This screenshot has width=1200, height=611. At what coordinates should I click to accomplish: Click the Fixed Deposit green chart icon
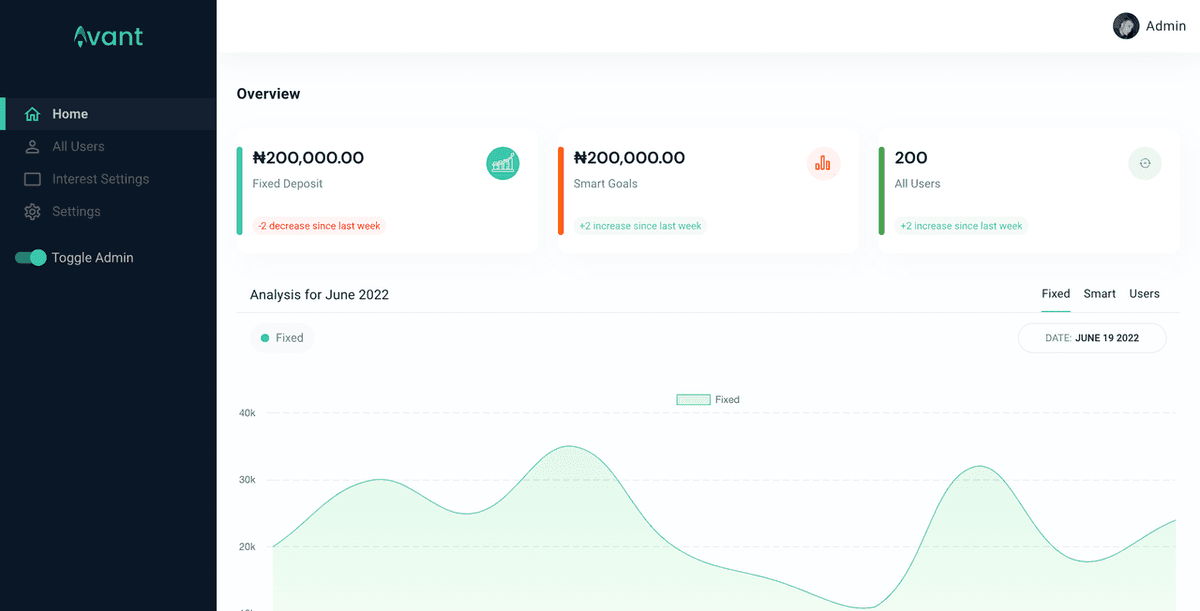pyautogui.click(x=503, y=163)
